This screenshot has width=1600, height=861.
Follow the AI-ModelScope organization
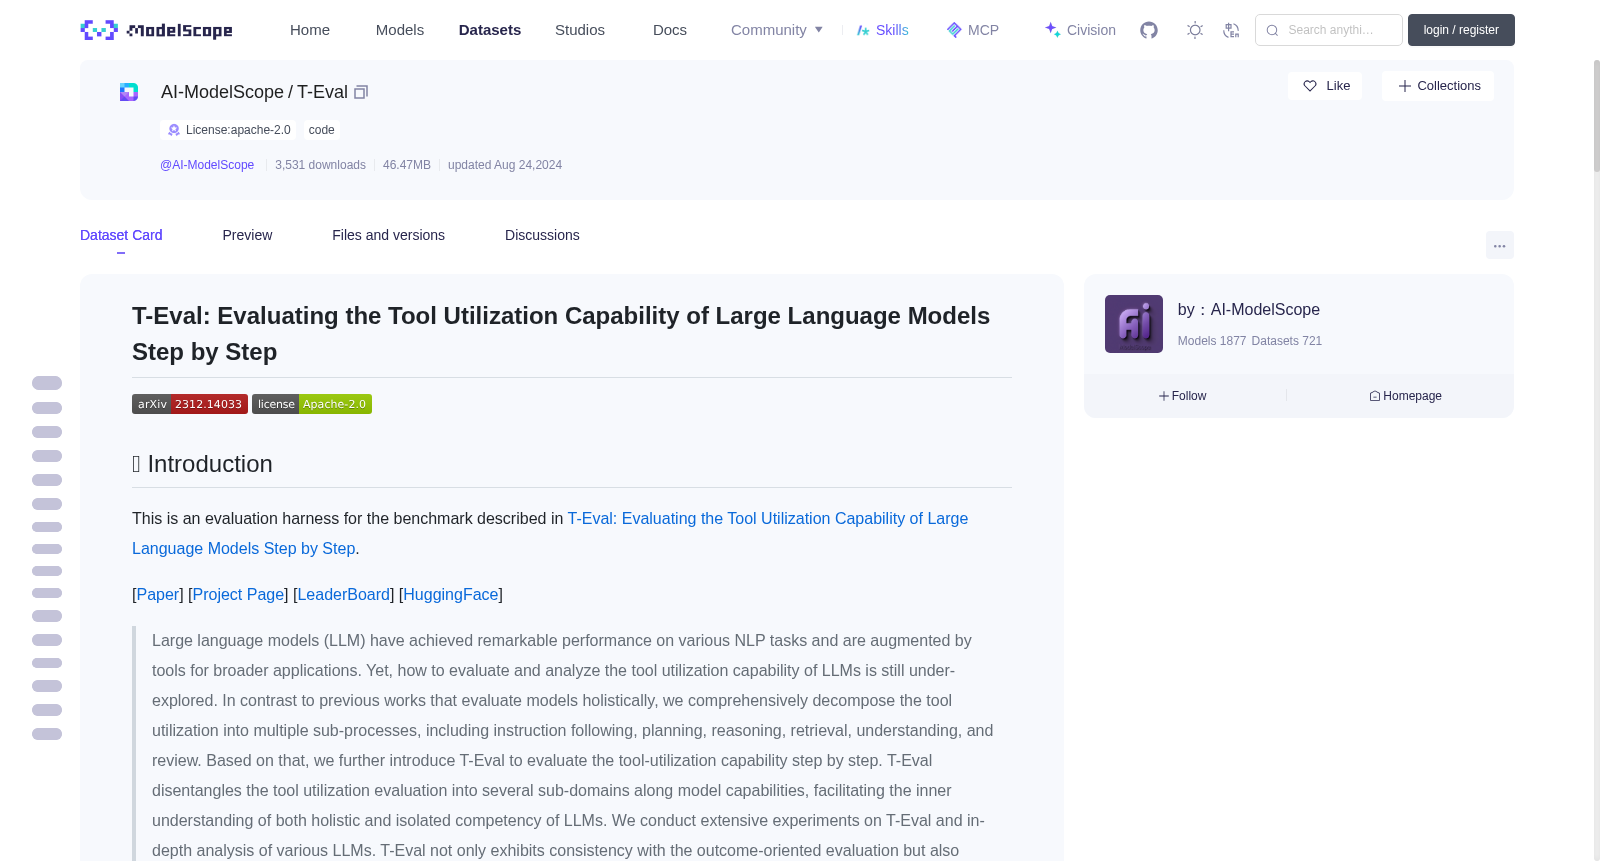coord(1183,396)
